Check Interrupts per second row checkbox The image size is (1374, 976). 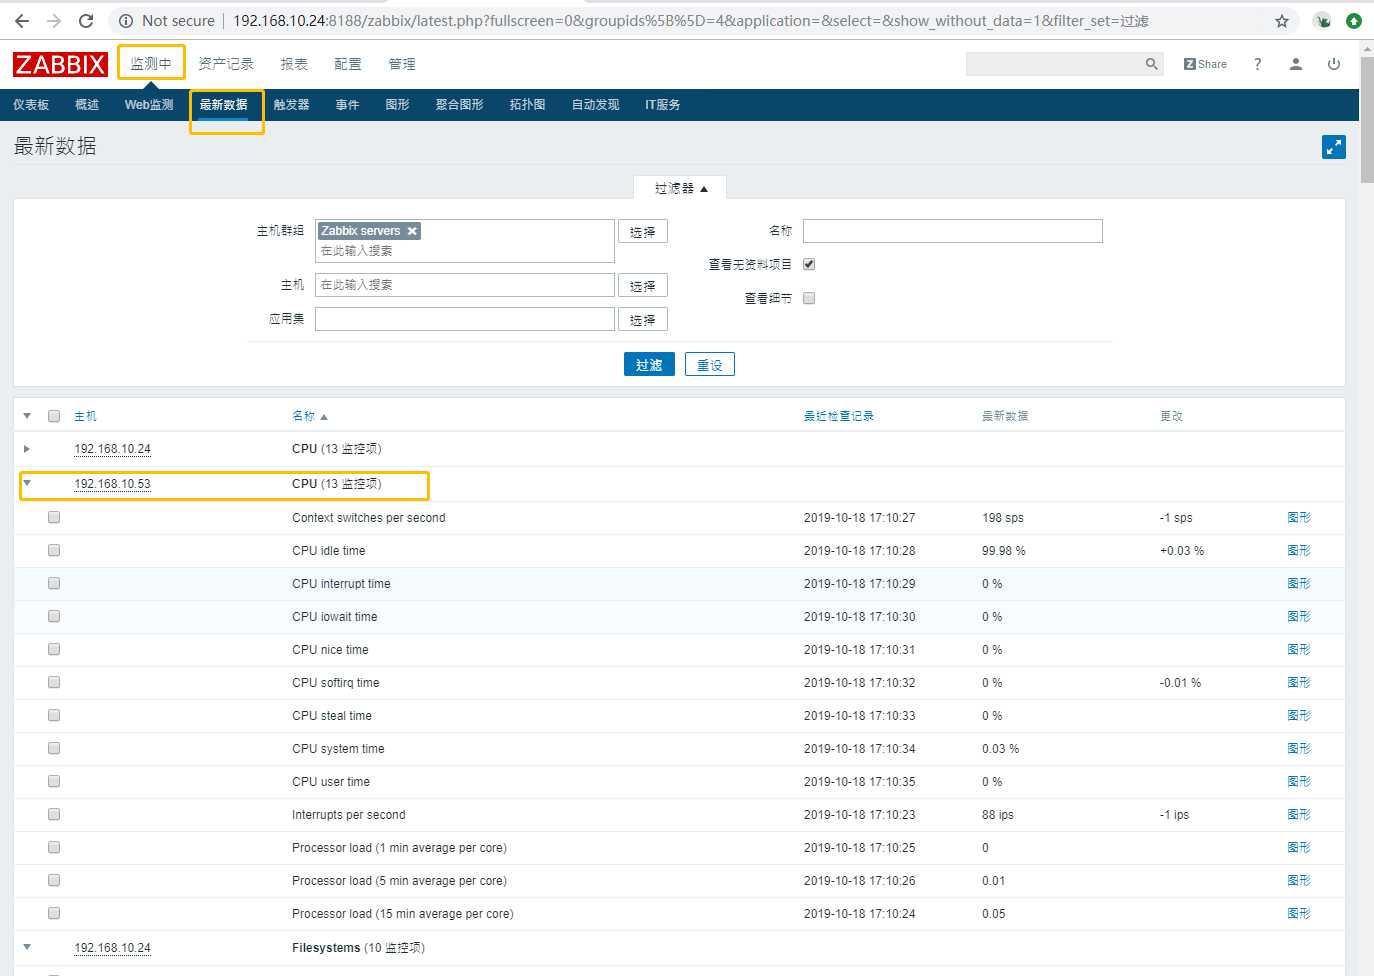[x=54, y=814]
